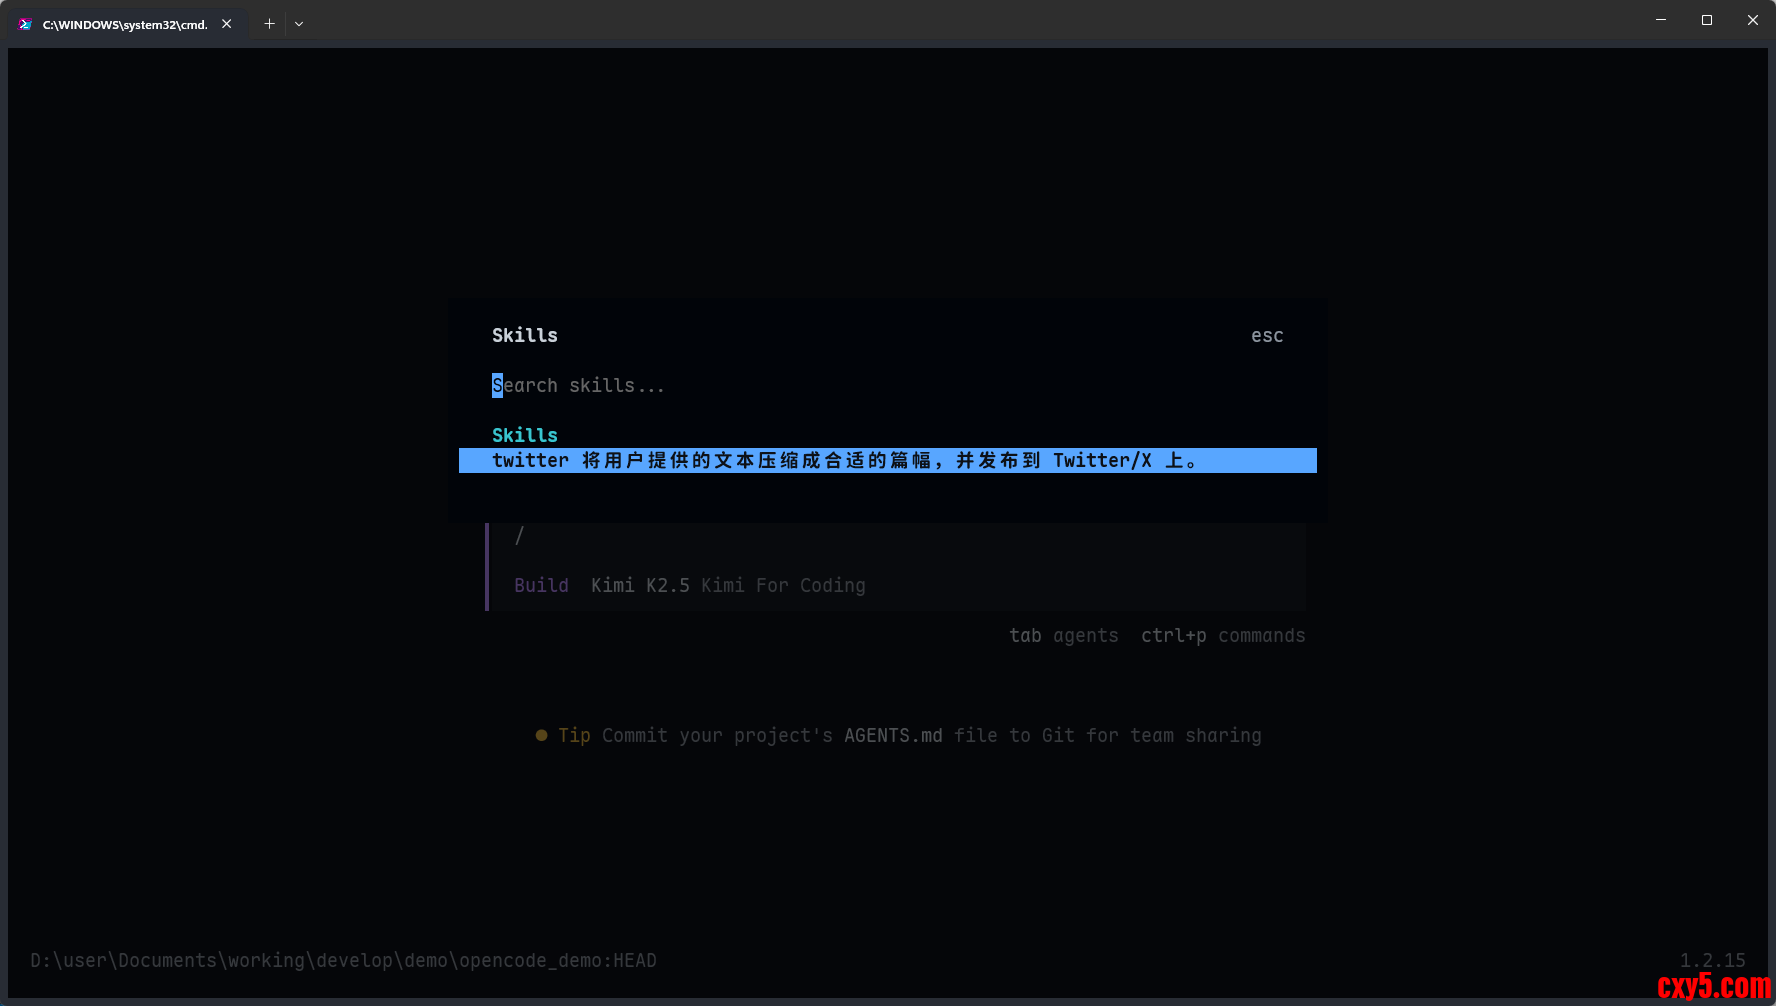
Task: Minimize the terminal window
Action: coord(1661,20)
